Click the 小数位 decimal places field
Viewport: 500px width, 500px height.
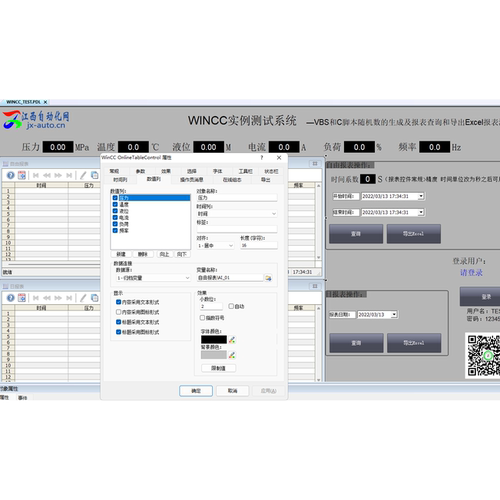(212, 306)
